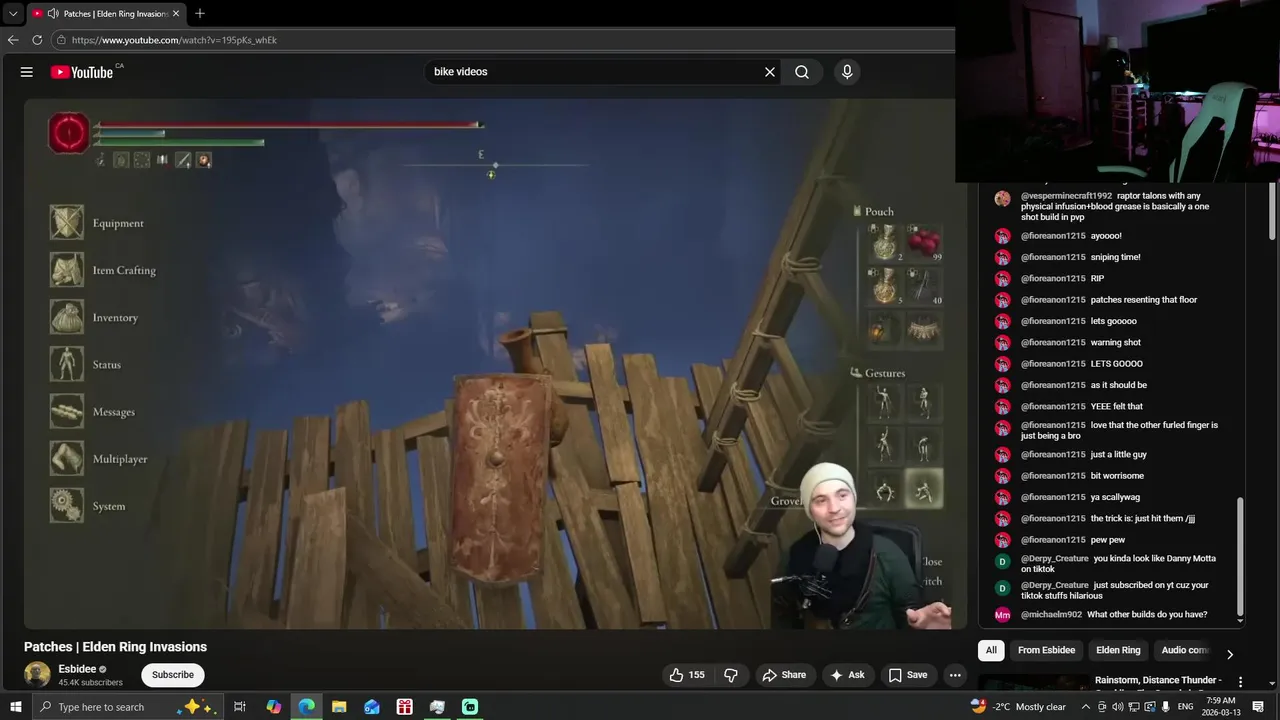Click the Item Crafting menu icon in video
The image size is (1280, 720).
click(67, 269)
